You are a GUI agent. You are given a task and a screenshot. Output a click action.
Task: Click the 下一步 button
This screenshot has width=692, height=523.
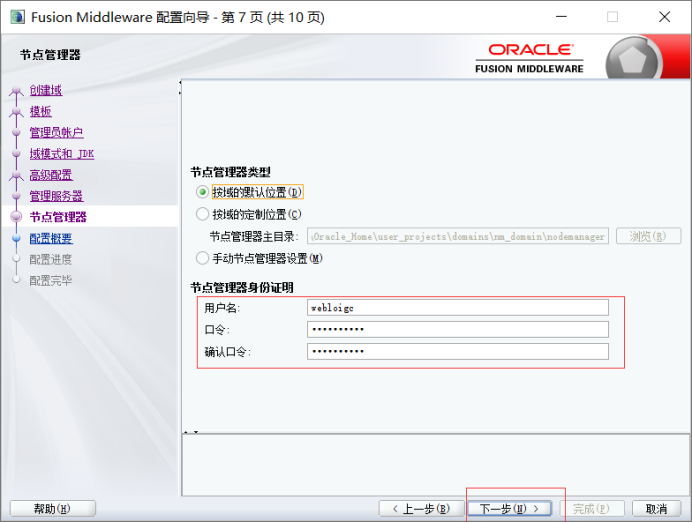(x=510, y=509)
